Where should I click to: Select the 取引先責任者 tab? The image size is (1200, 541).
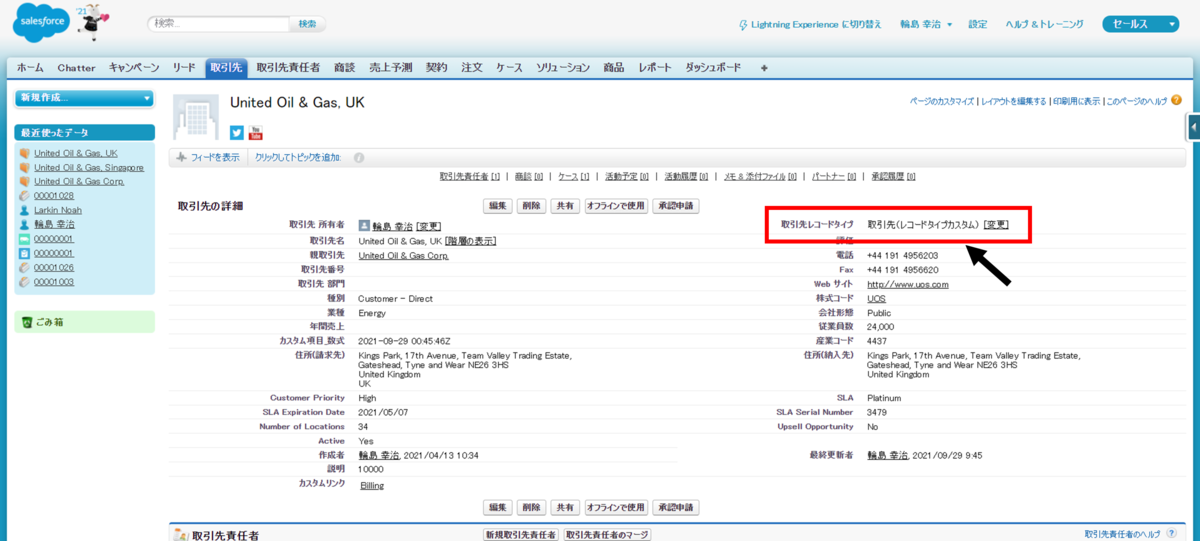click(288, 68)
